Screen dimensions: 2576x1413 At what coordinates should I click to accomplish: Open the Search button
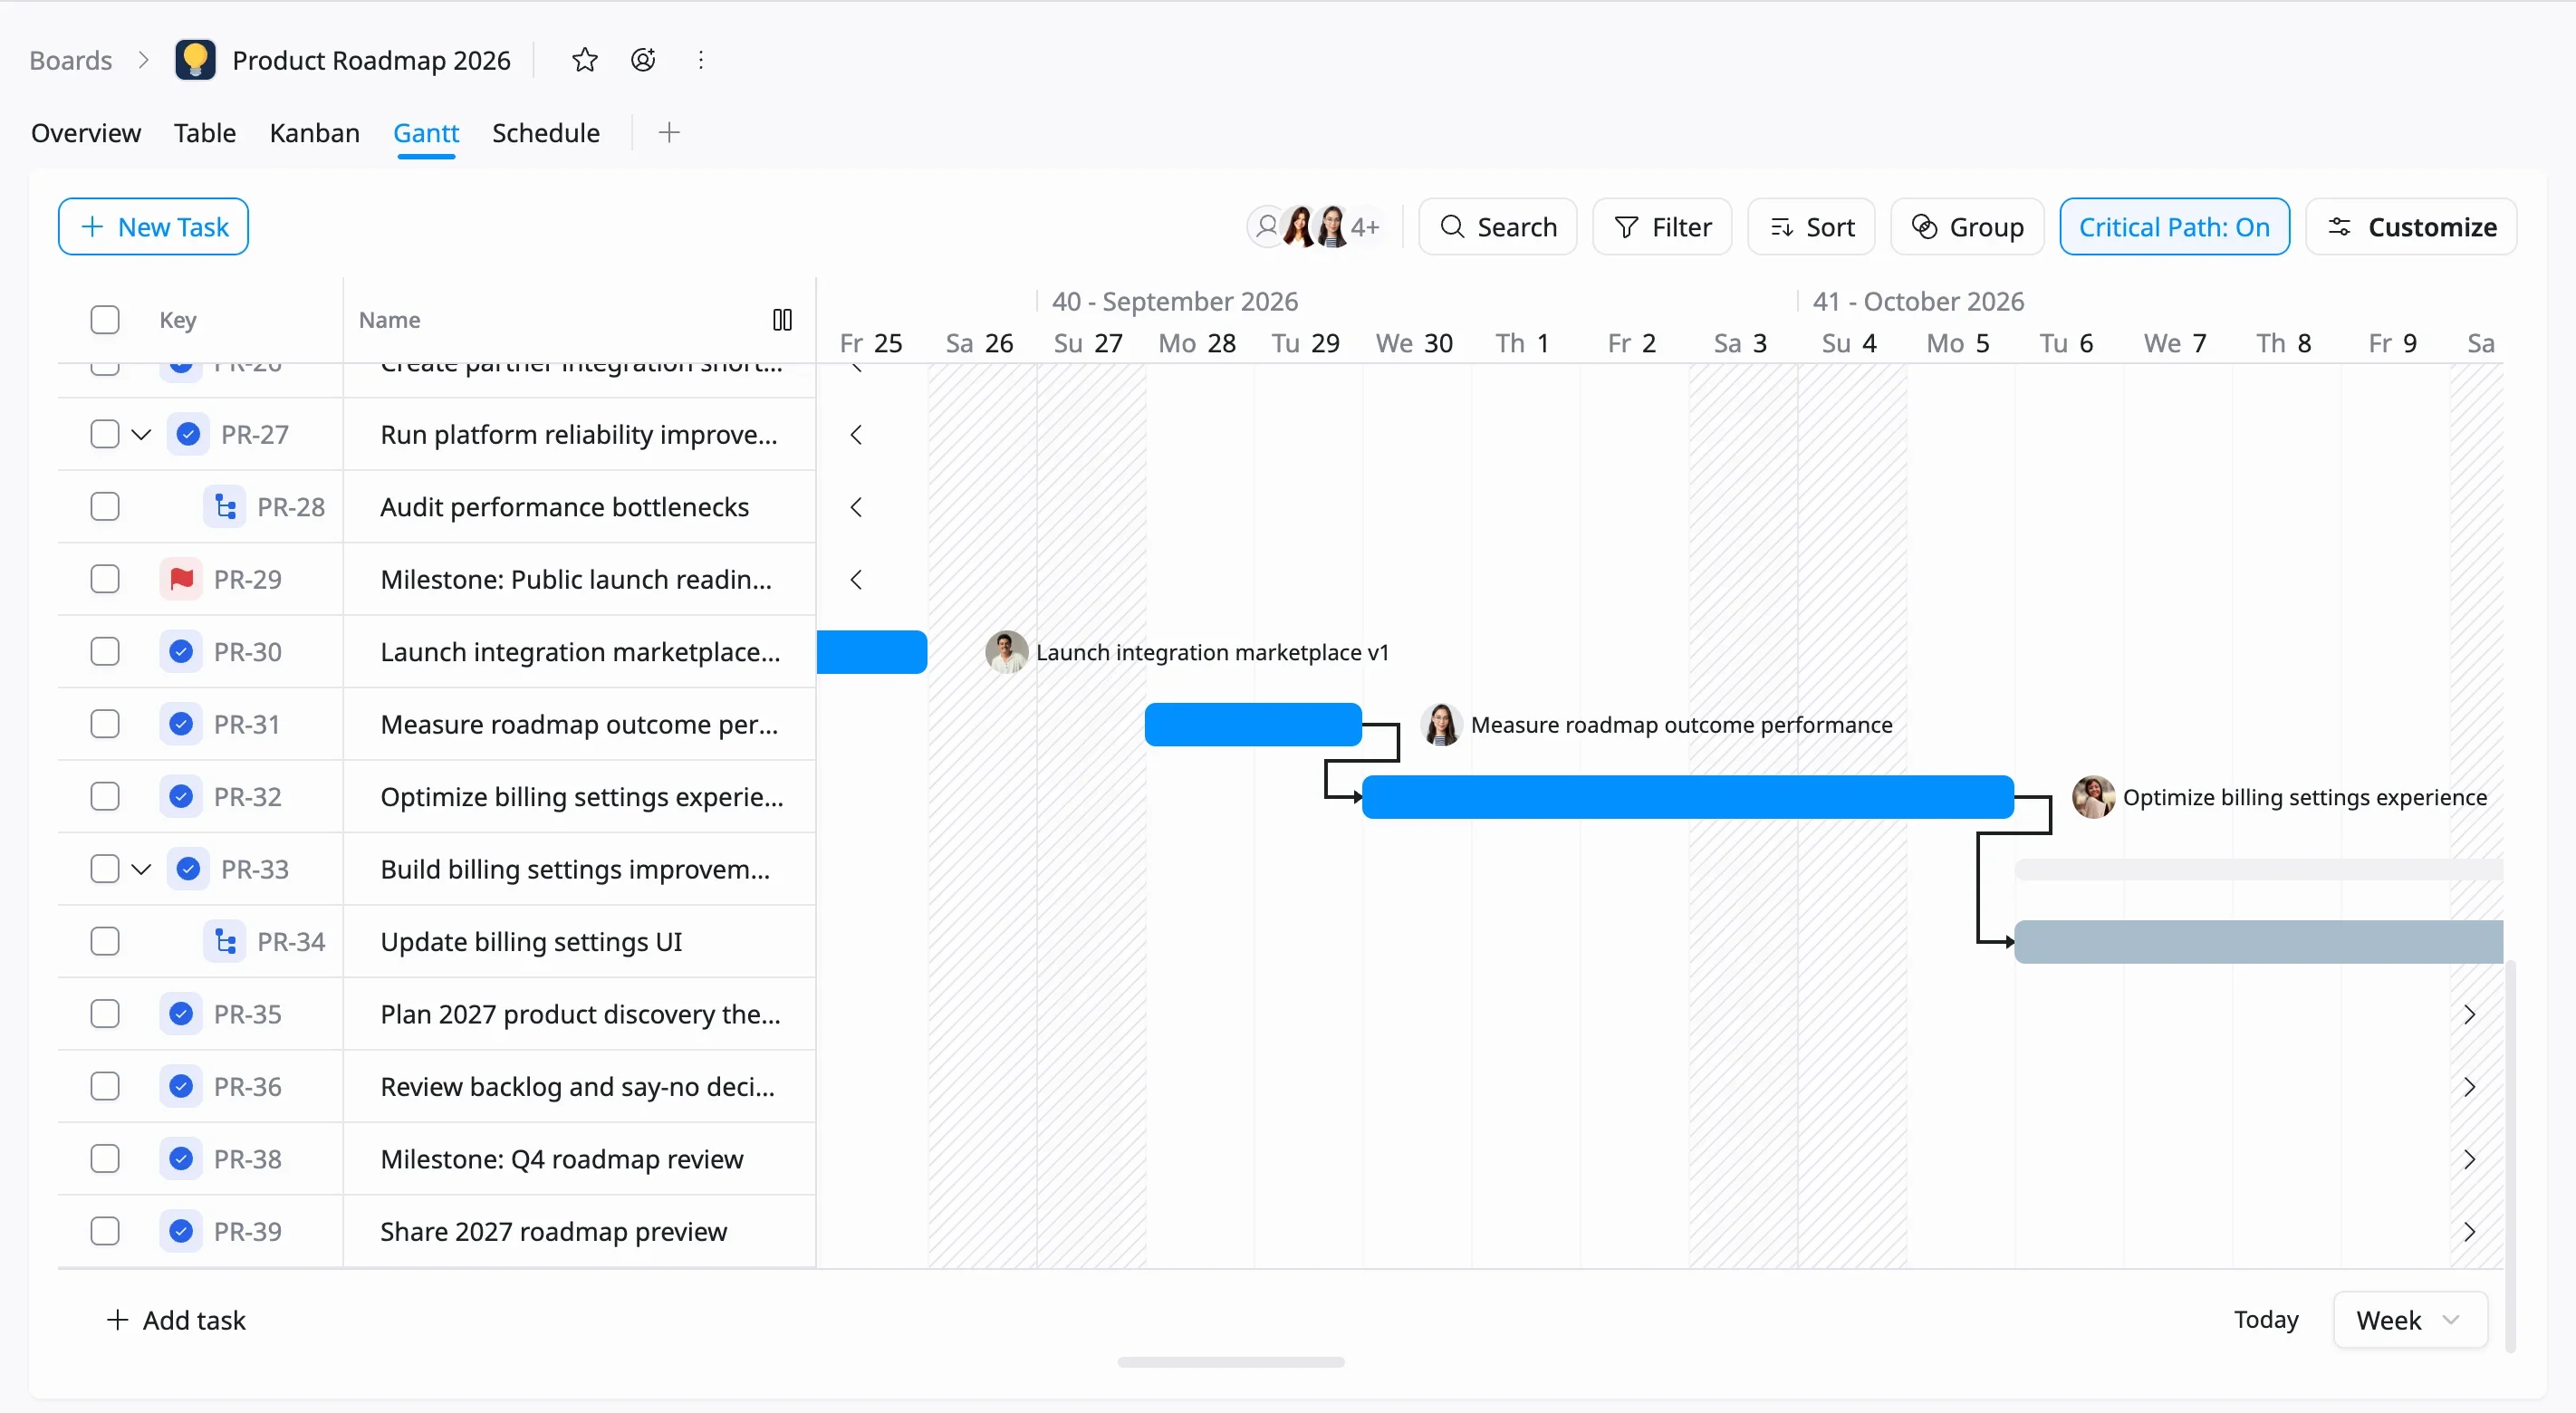1498,227
